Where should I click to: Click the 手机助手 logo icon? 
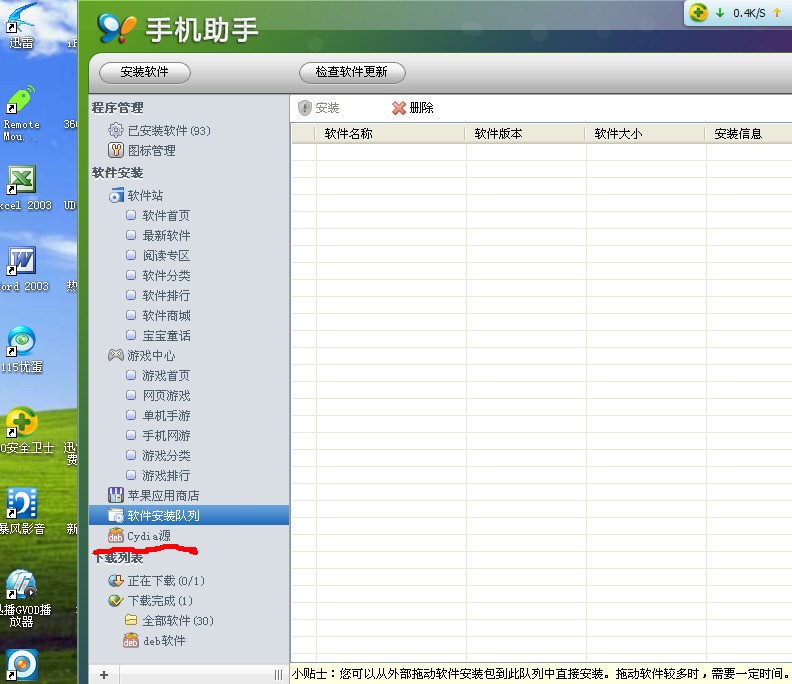click(117, 28)
